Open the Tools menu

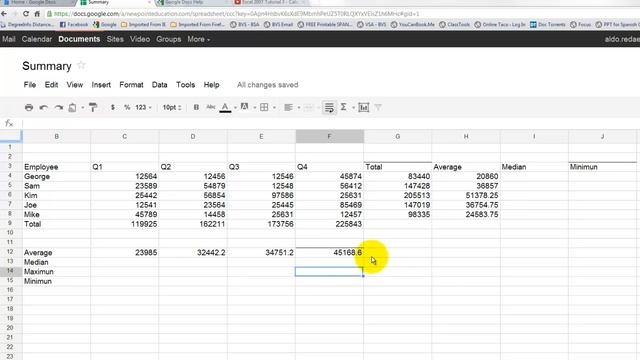(x=185, y=84)
